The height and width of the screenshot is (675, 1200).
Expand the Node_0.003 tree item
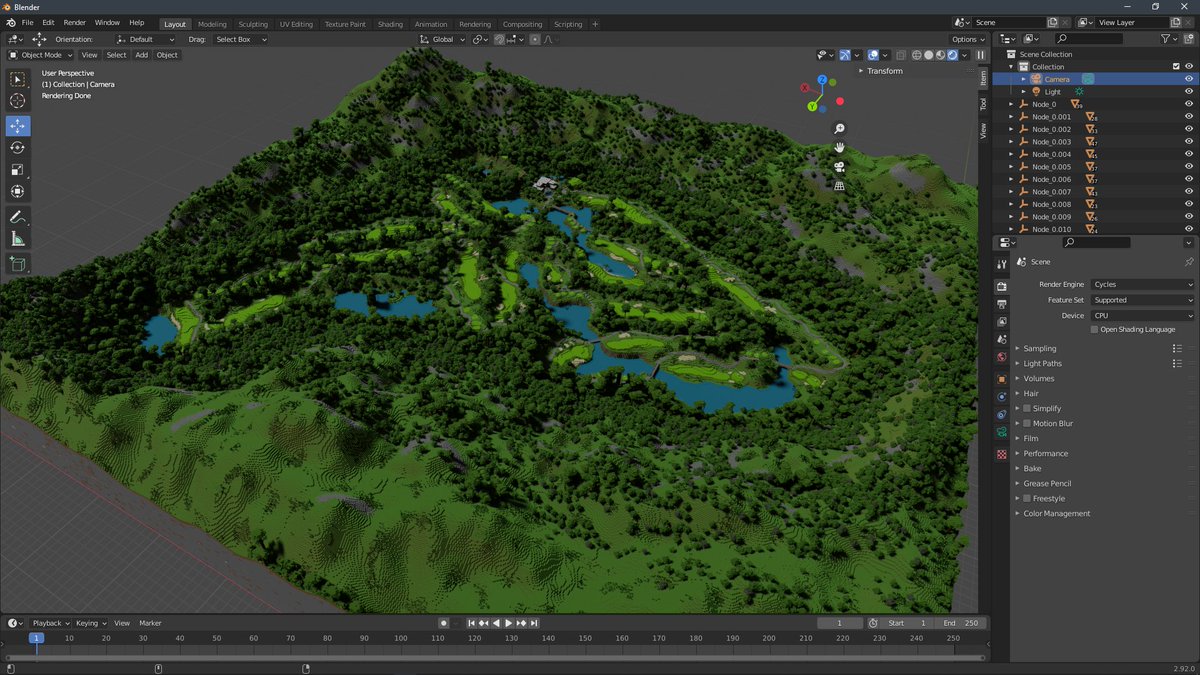1011,141
